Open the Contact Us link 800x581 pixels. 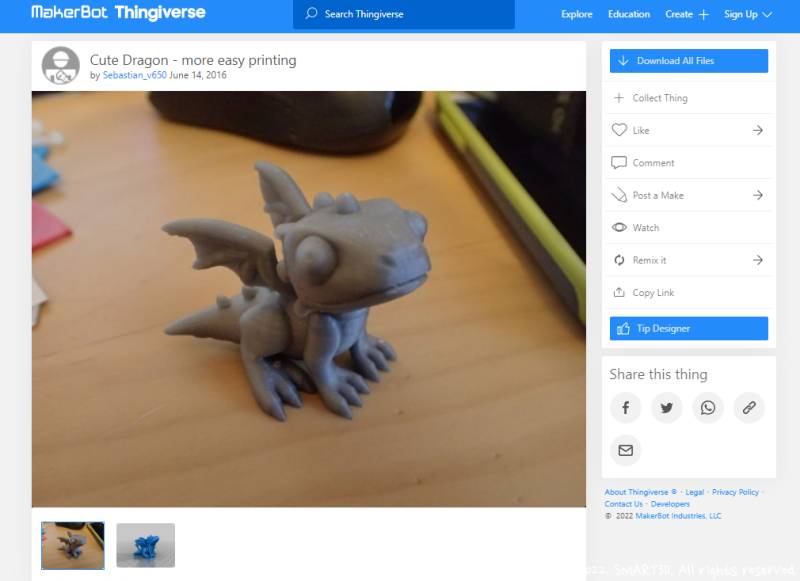point(623,504)
